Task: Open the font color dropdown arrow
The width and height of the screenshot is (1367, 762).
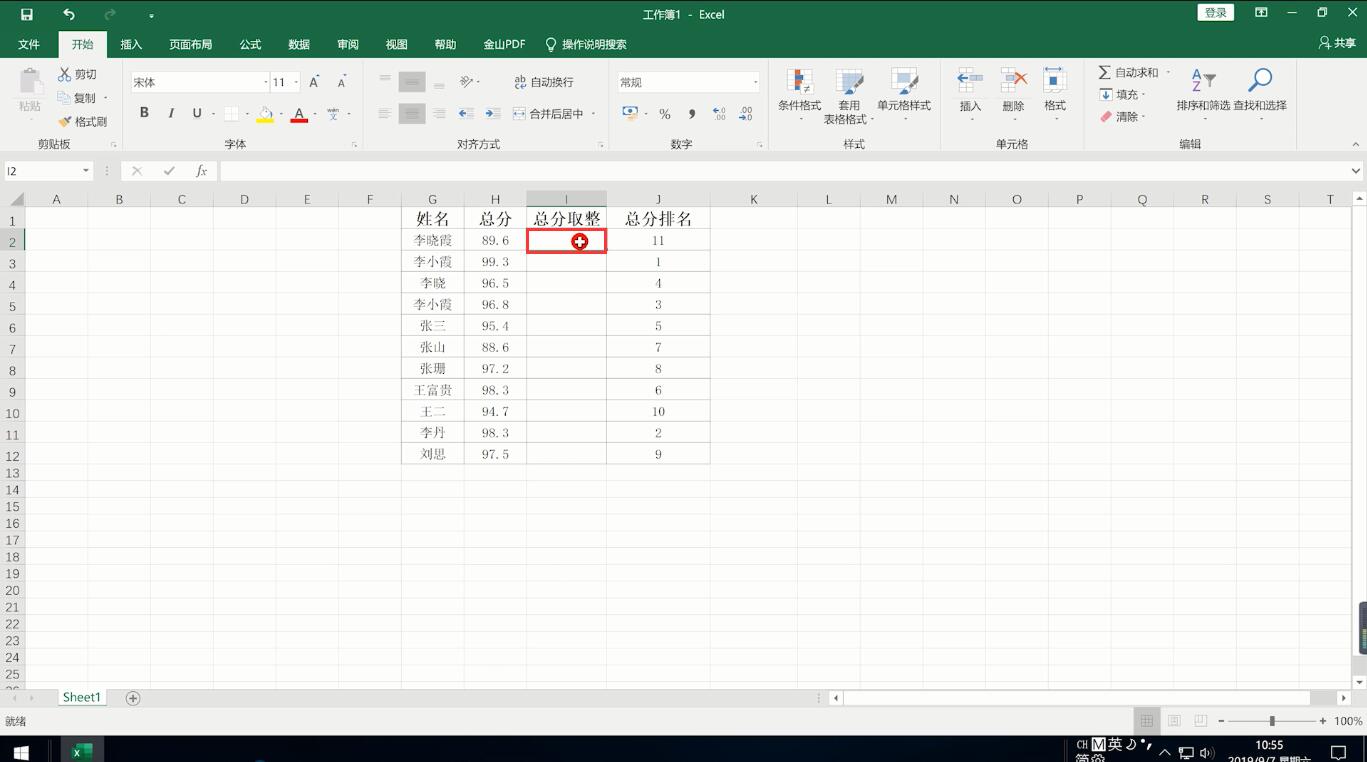Action: click(x=315, y=114)
